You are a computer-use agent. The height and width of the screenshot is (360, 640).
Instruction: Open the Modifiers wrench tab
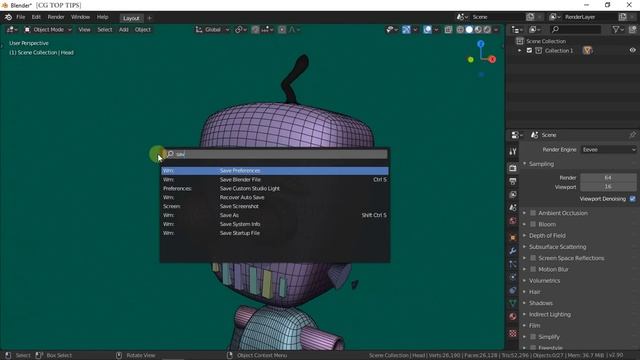(513, 251)
